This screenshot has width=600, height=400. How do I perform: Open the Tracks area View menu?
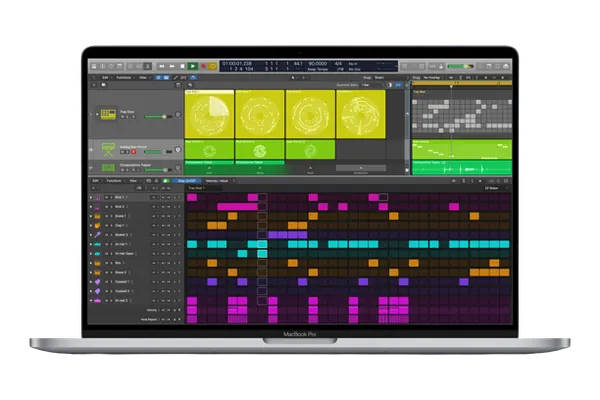[x=143, y=78]
